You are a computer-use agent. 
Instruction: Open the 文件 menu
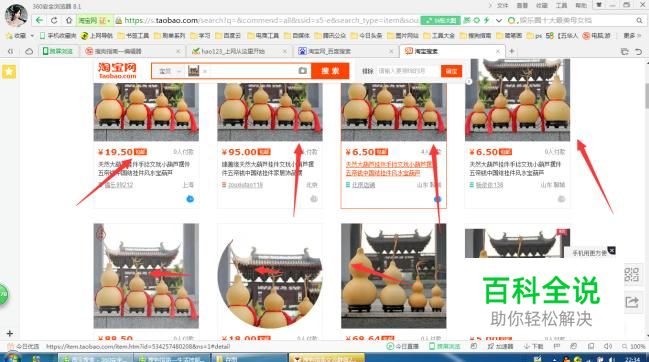coord(502,5)
